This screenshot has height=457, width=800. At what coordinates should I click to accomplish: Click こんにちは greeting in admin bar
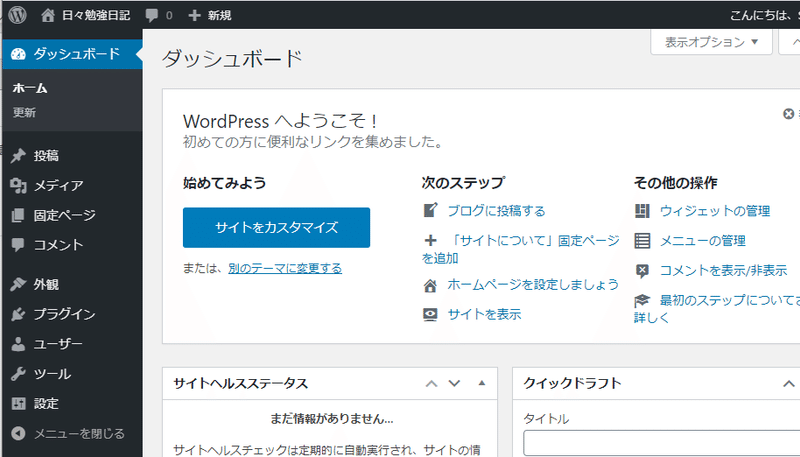click(764, 15)
